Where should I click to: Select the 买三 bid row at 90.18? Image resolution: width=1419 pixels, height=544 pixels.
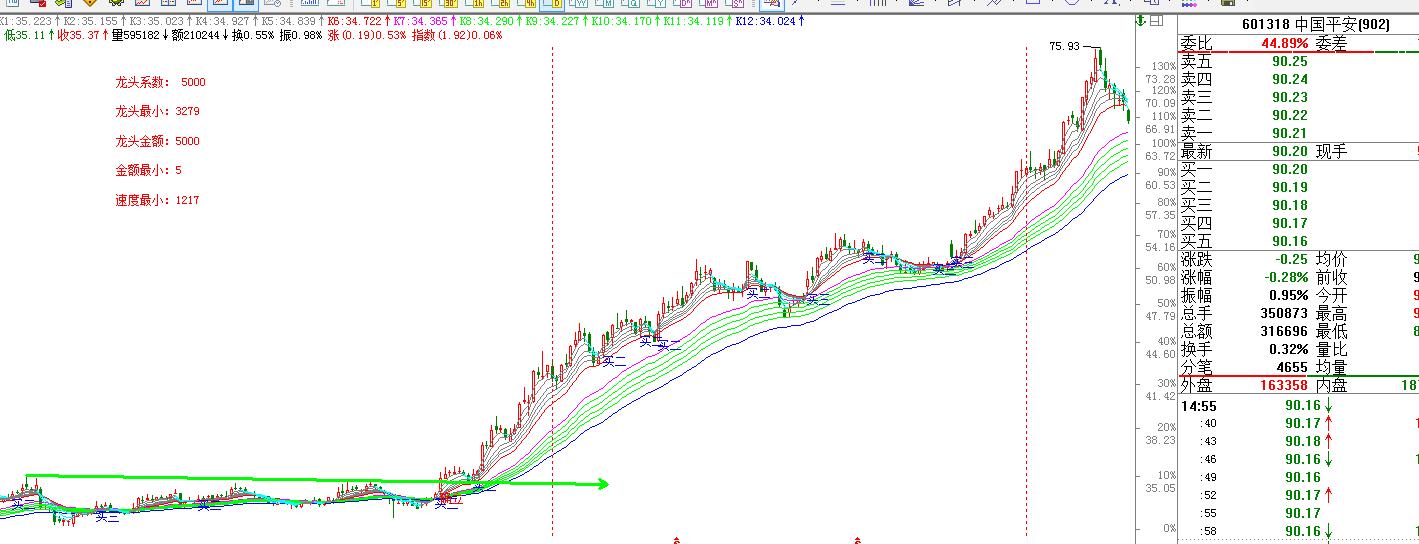point(1298,205)
